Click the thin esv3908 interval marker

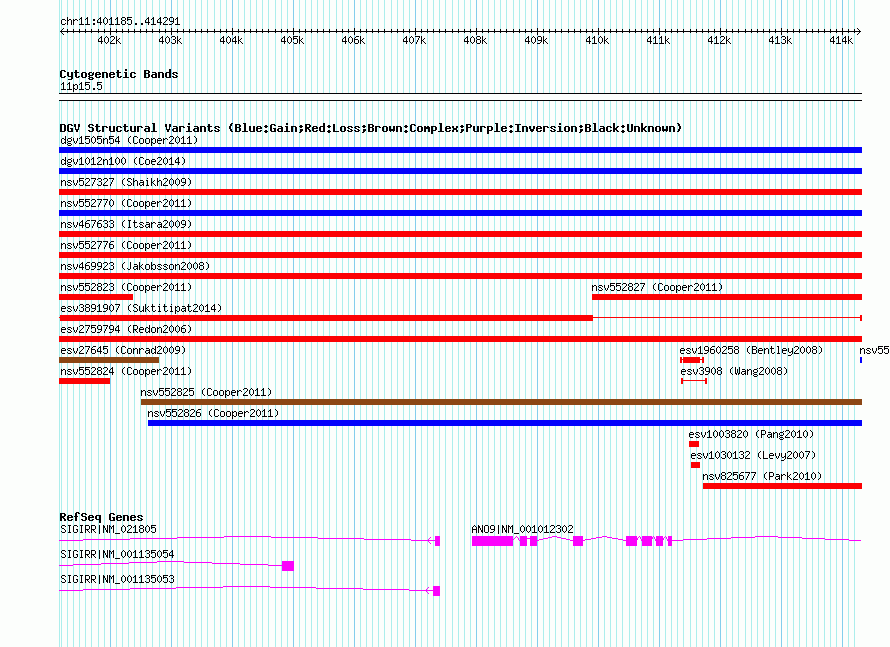click(x=694, y=381)
